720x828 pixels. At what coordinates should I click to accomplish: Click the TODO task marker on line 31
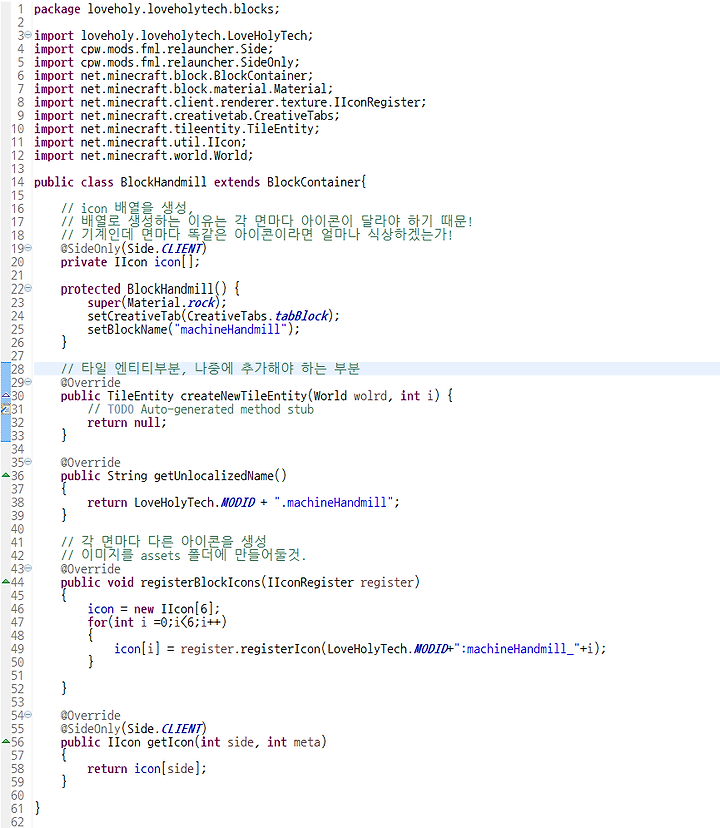tap(5, 409)
